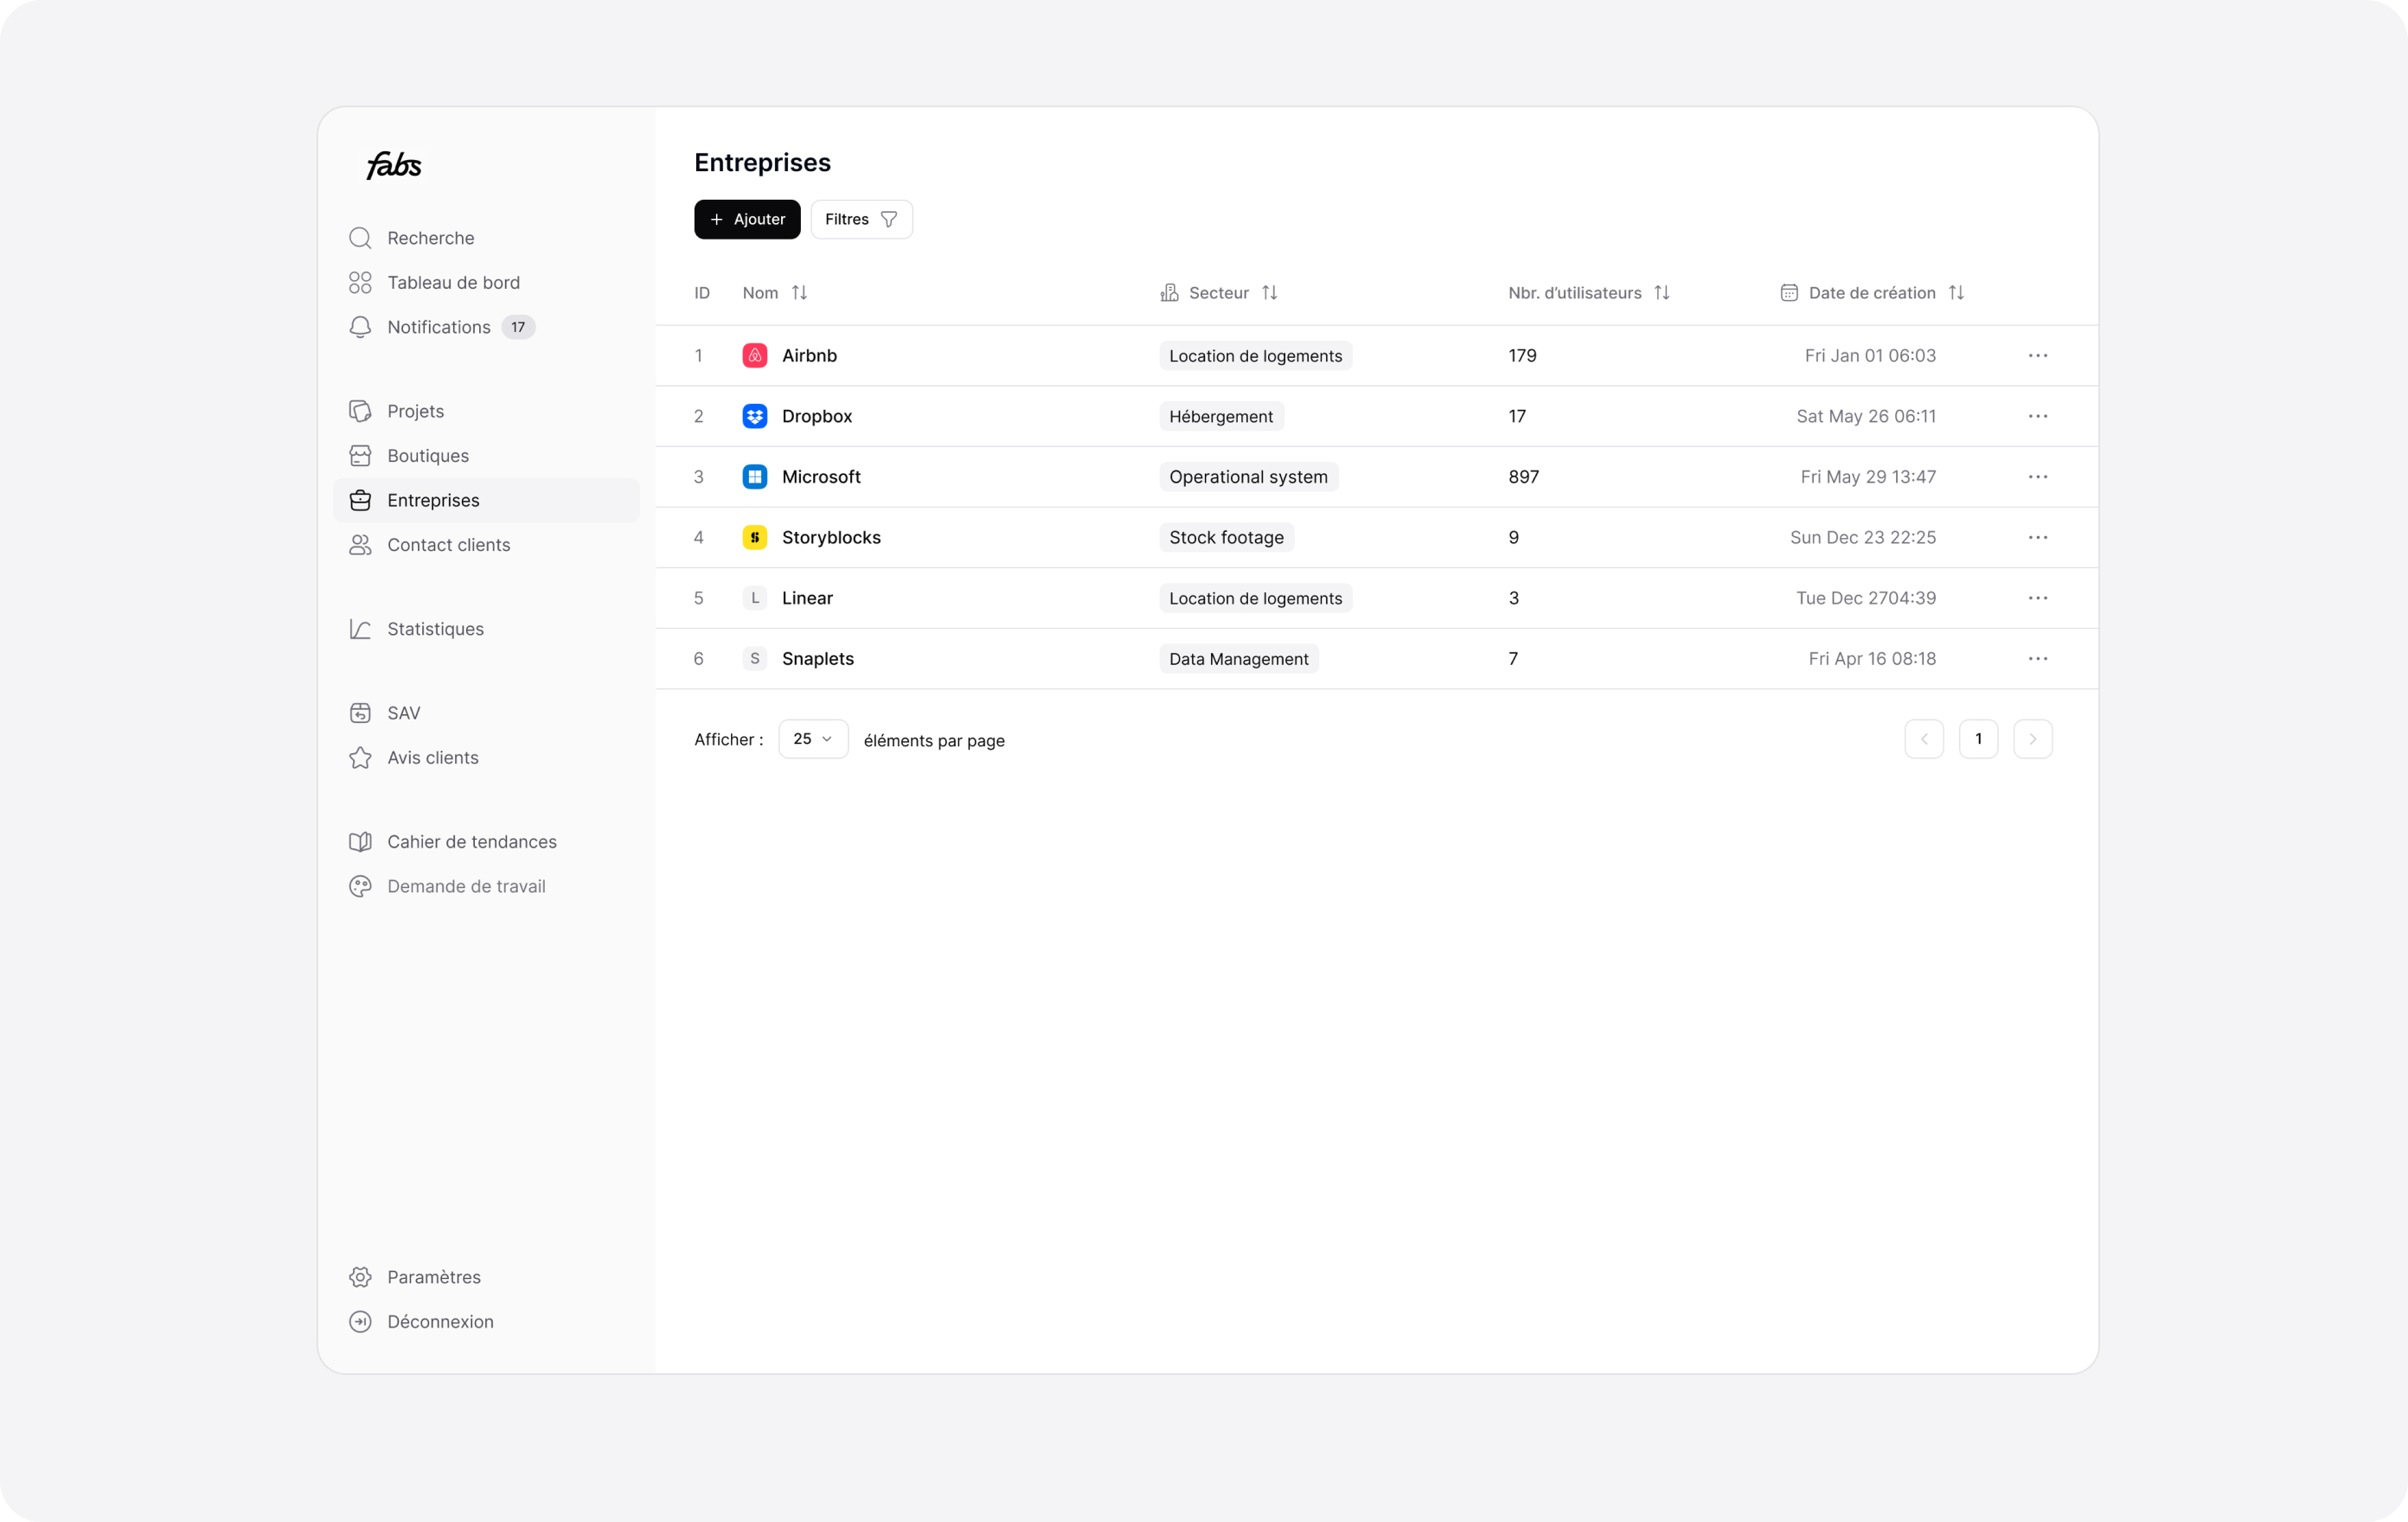This screenshot has height=1522, width=2408.
Task: Select the Linear company row
Action: [807, 598]
